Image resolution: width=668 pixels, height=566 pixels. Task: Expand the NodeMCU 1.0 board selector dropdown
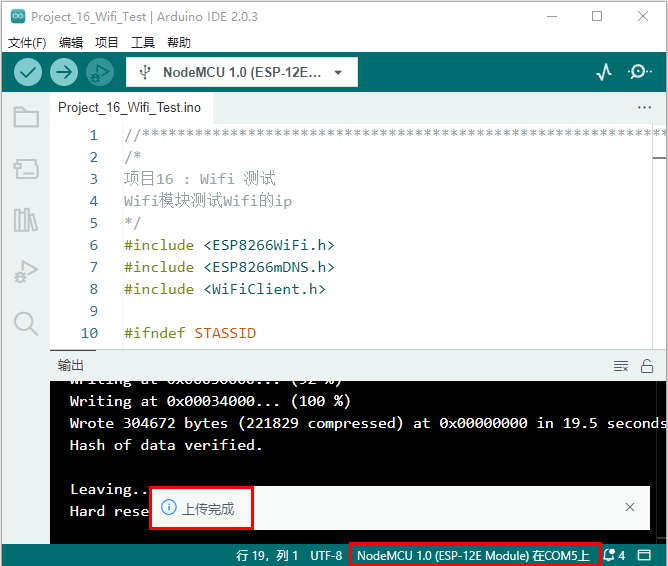pos(242,72)
